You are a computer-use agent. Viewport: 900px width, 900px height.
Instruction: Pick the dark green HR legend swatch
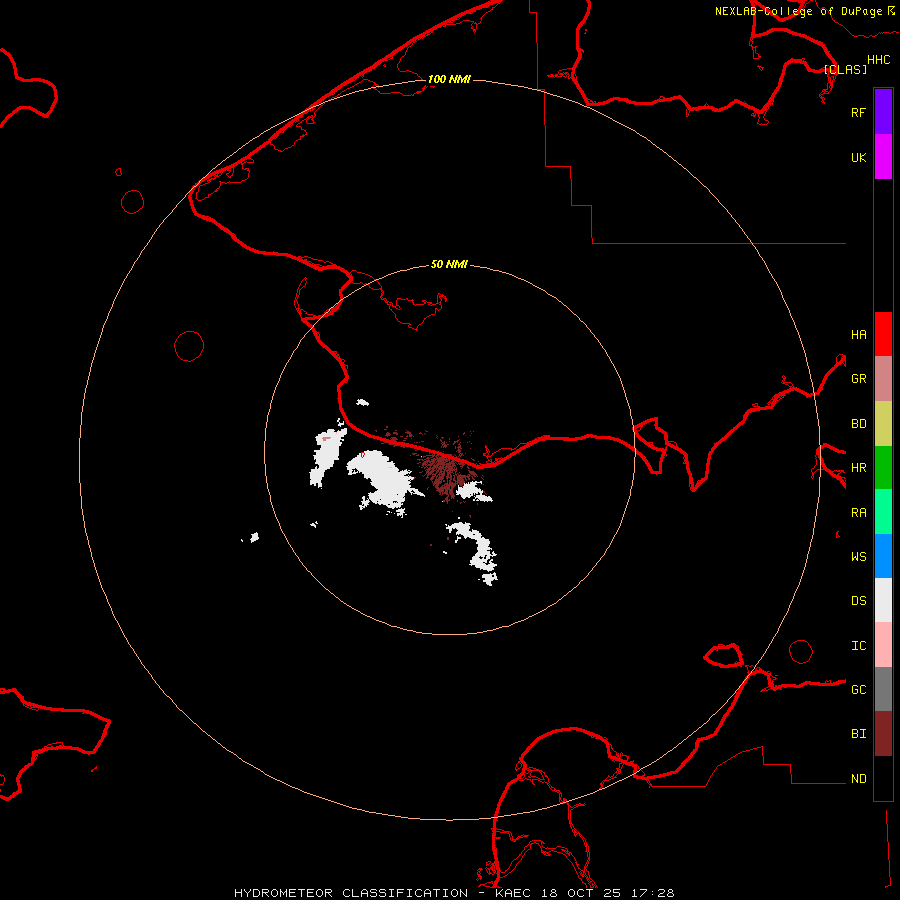point(883,468)
